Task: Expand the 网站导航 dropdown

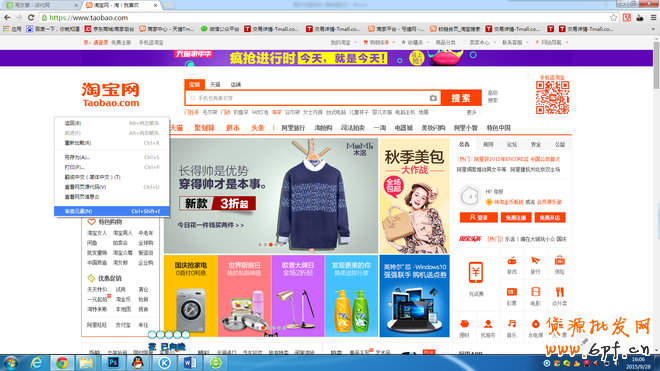Action: [x=552, y=43]
